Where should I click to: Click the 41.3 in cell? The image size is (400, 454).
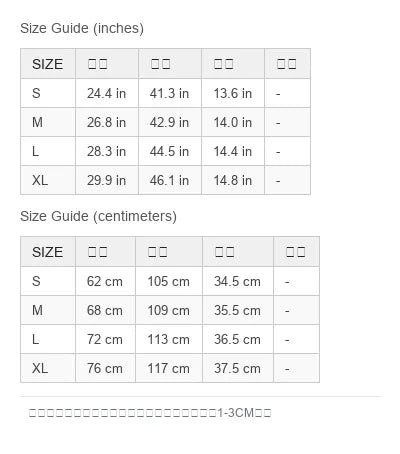170,93
